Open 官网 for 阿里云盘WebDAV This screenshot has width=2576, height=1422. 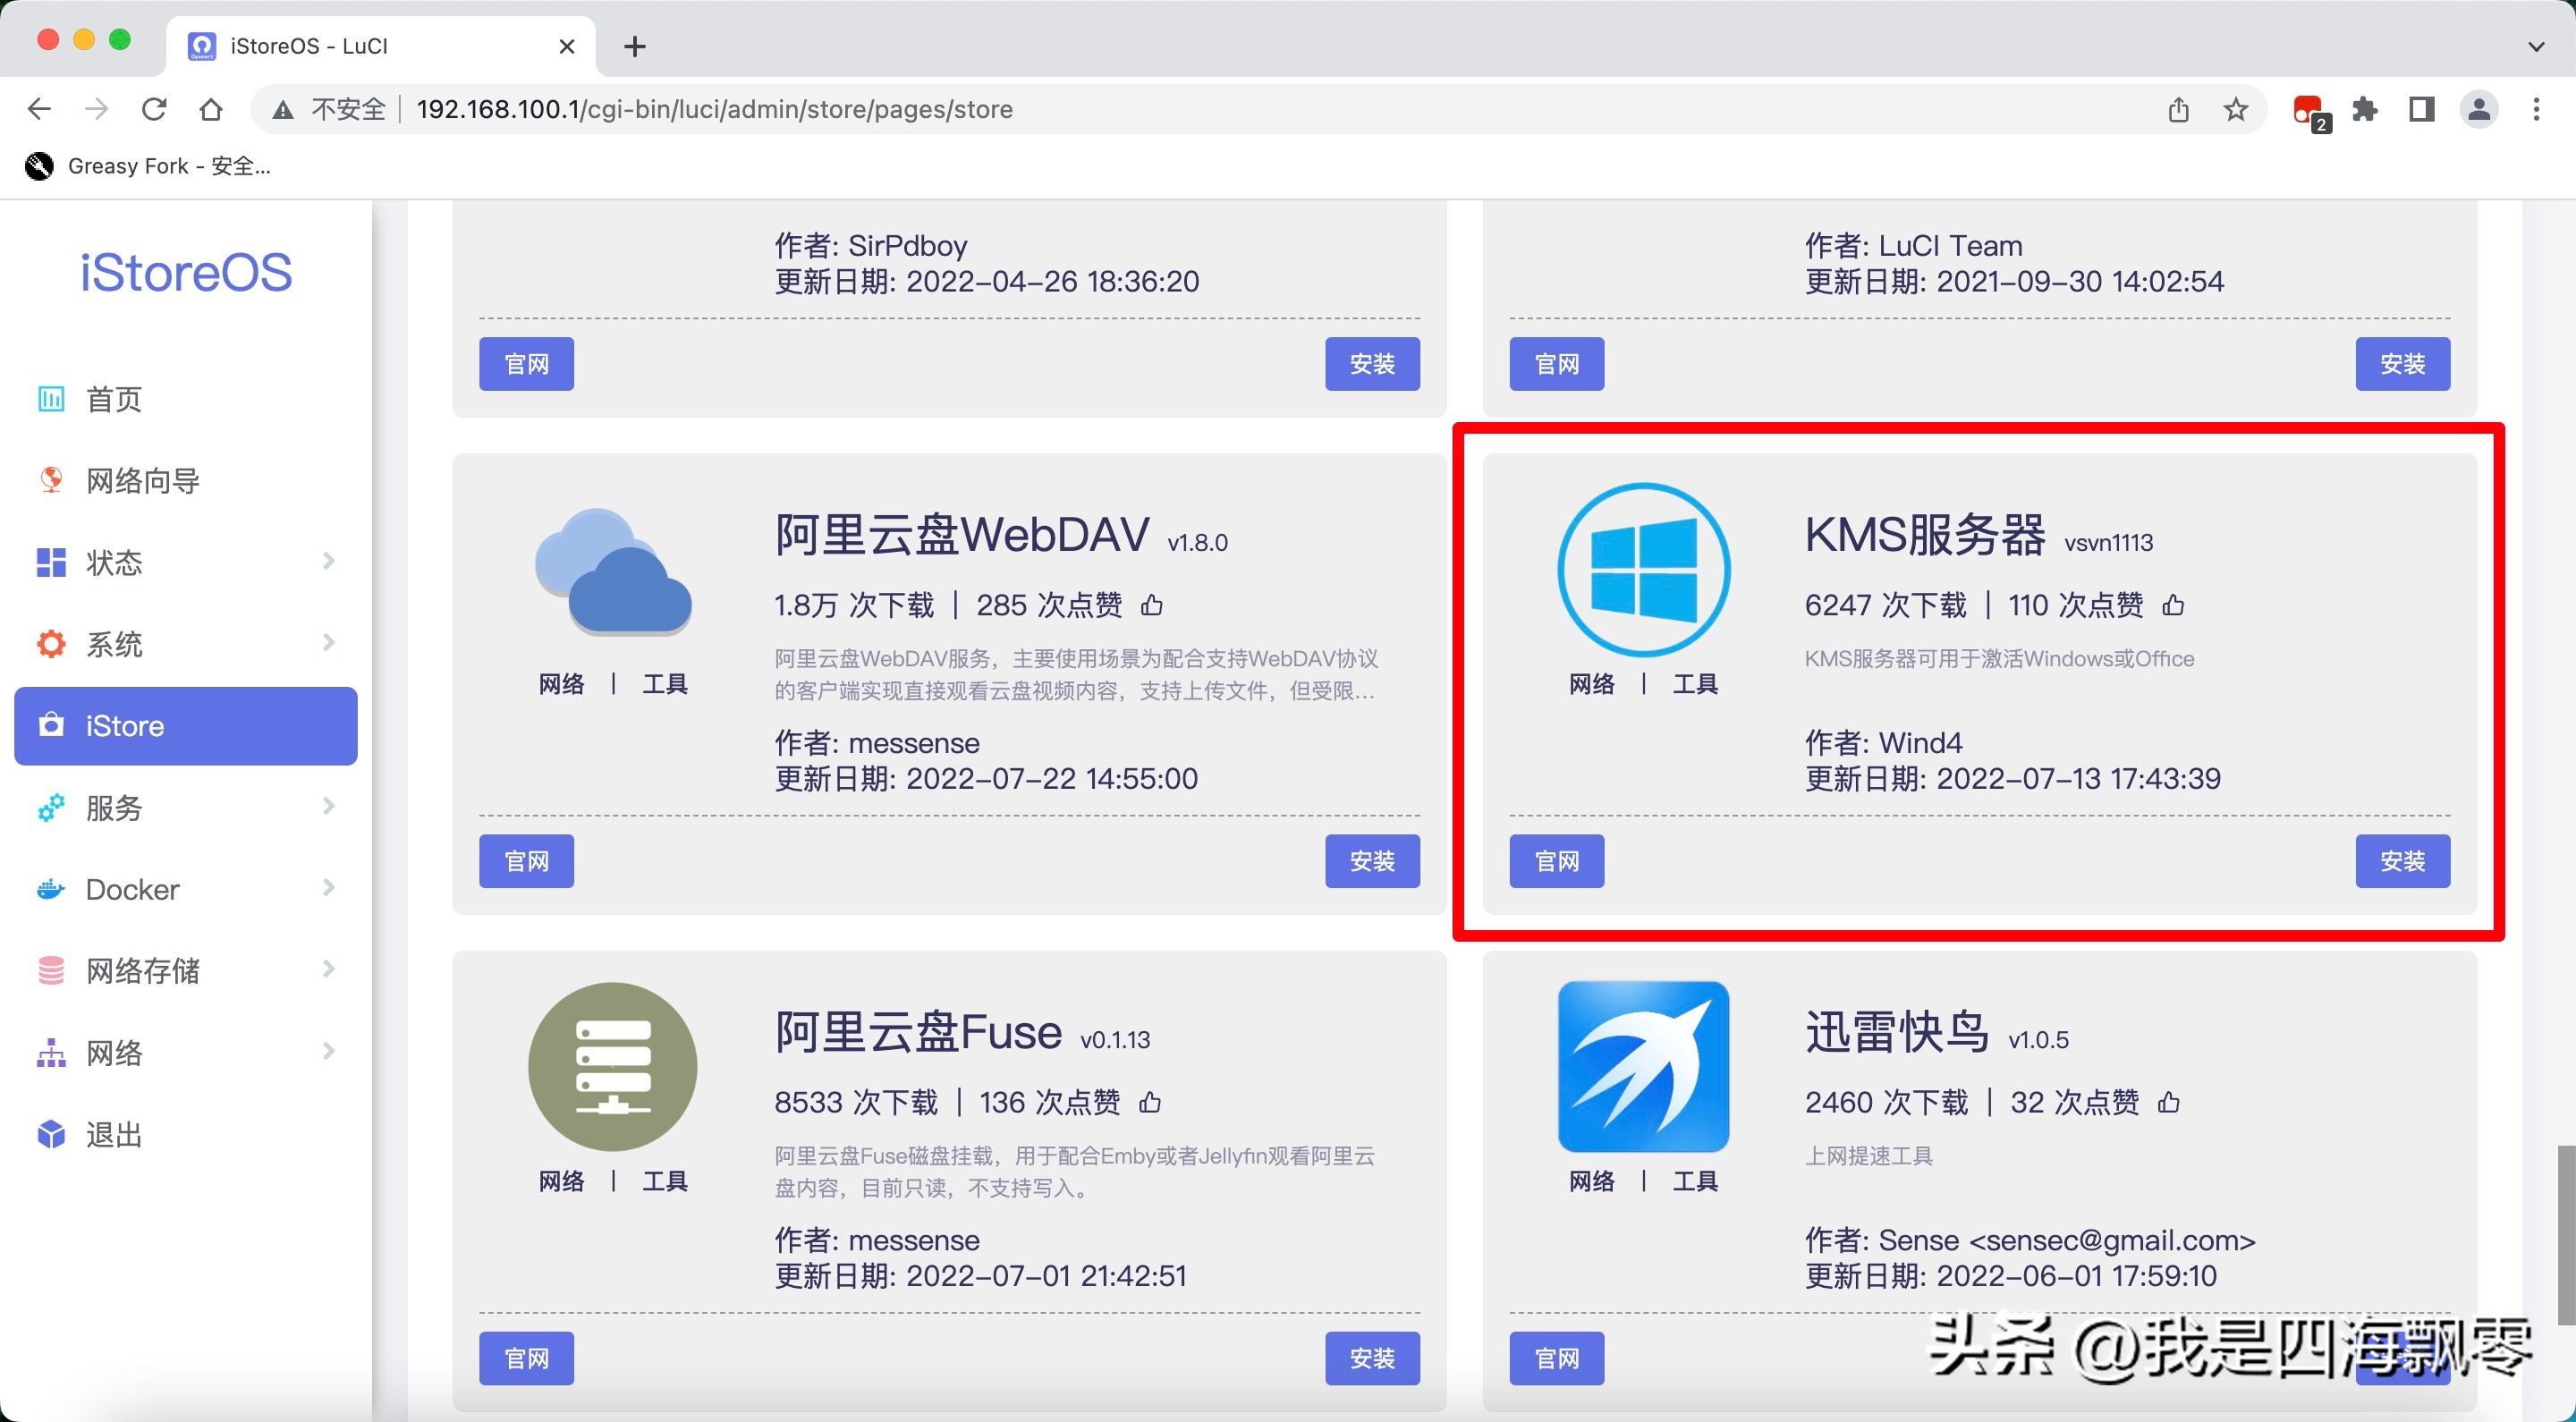pyautogui.click(x=526, y=861)
